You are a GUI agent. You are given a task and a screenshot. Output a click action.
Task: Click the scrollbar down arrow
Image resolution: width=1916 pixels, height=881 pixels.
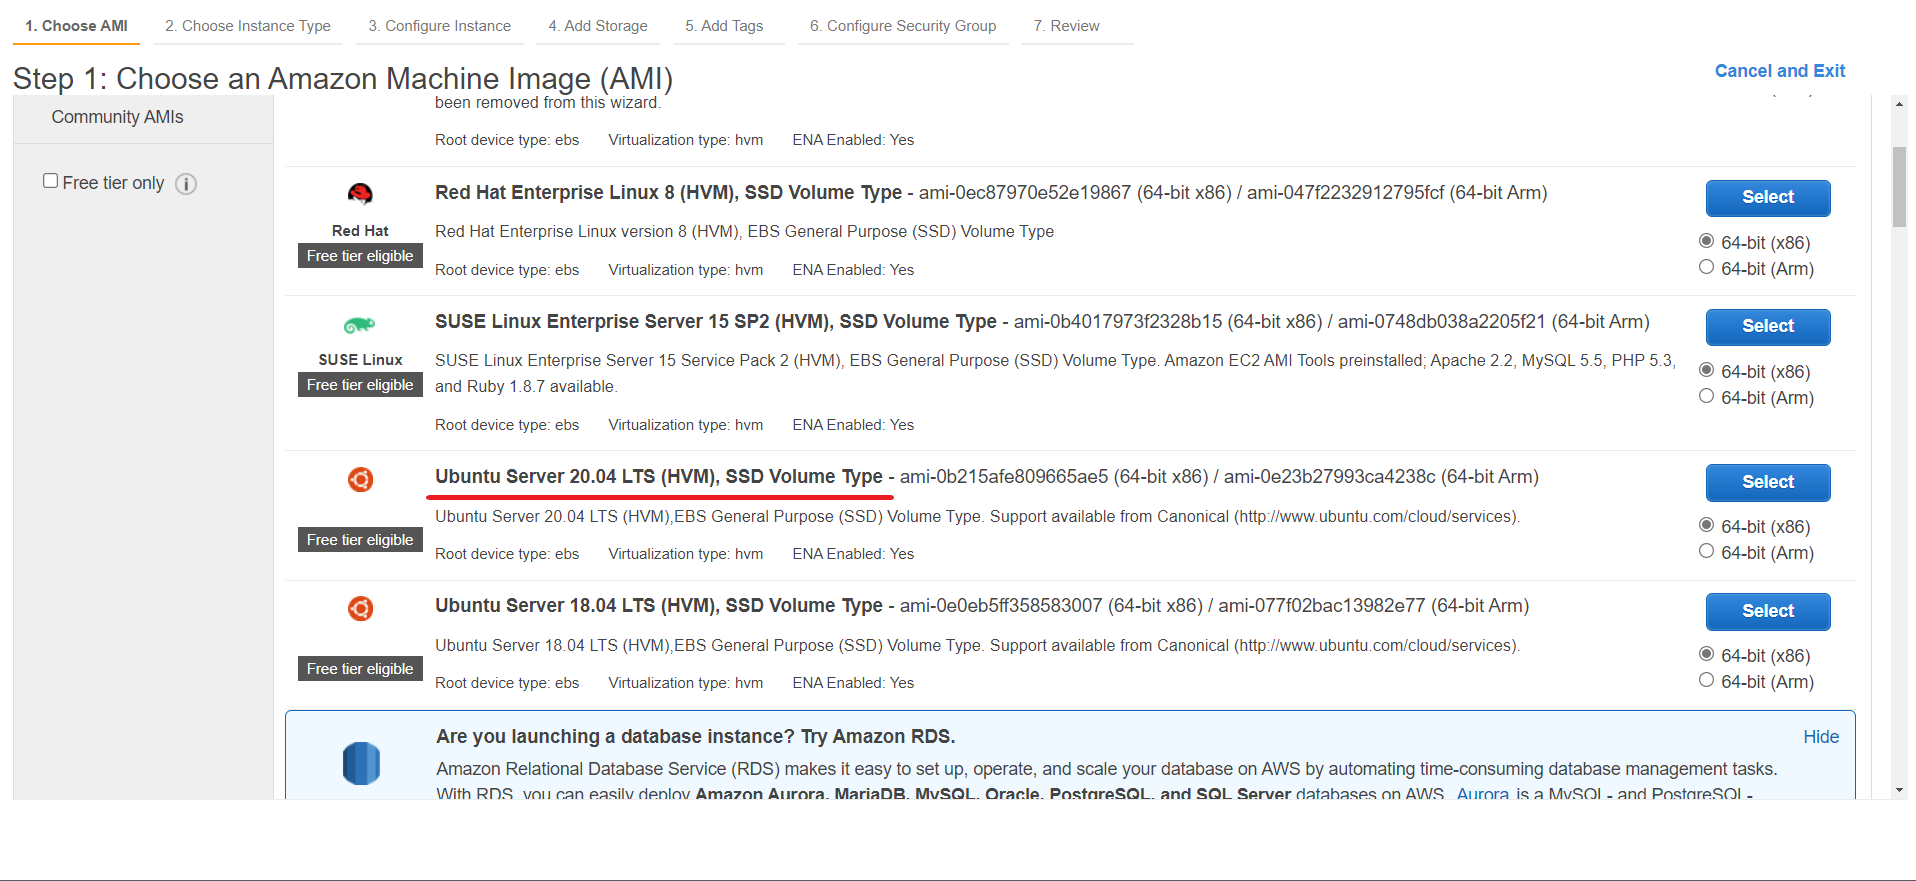click(x=1899, y=790)
